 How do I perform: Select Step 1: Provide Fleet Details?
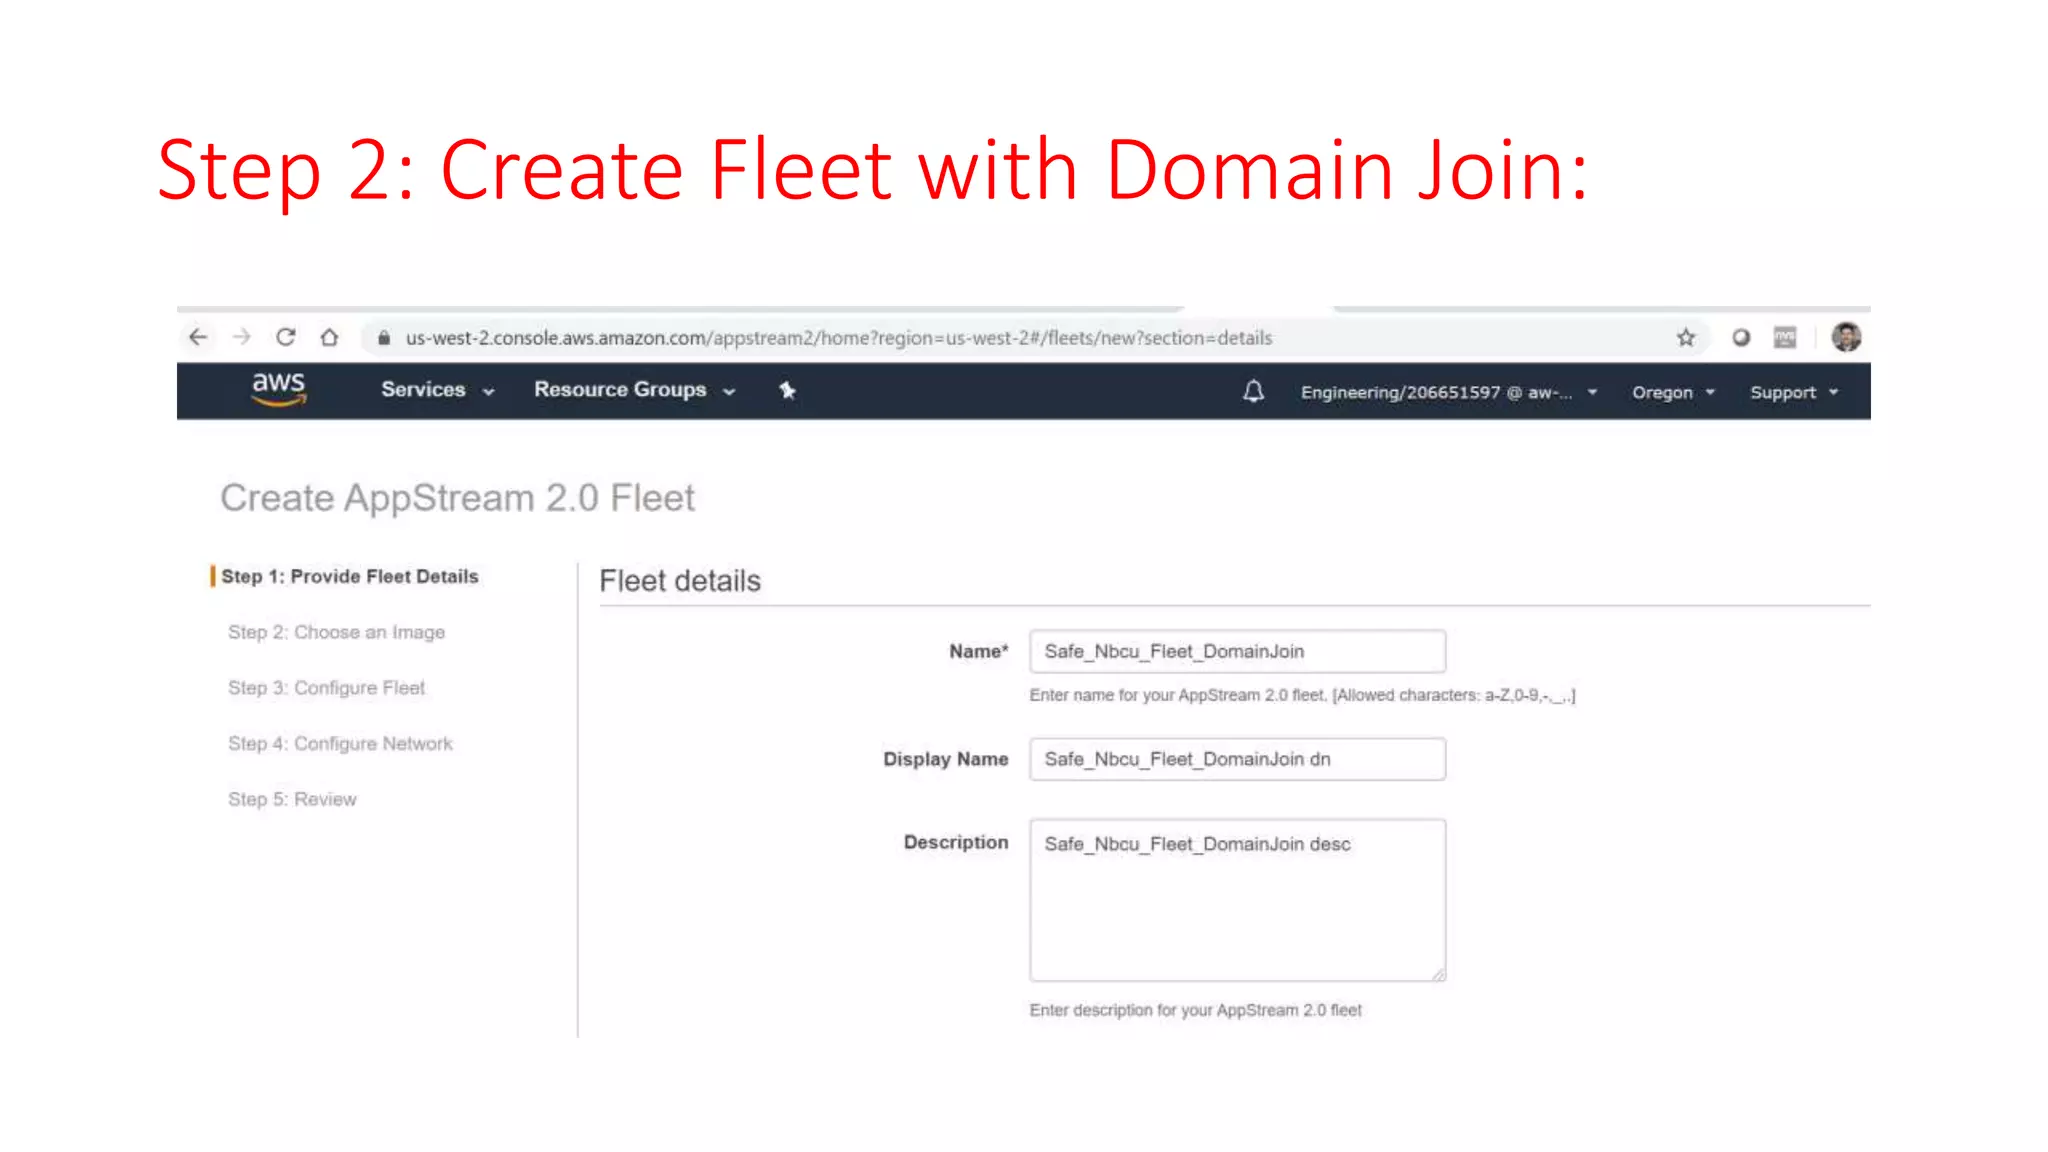click(350, 576)
